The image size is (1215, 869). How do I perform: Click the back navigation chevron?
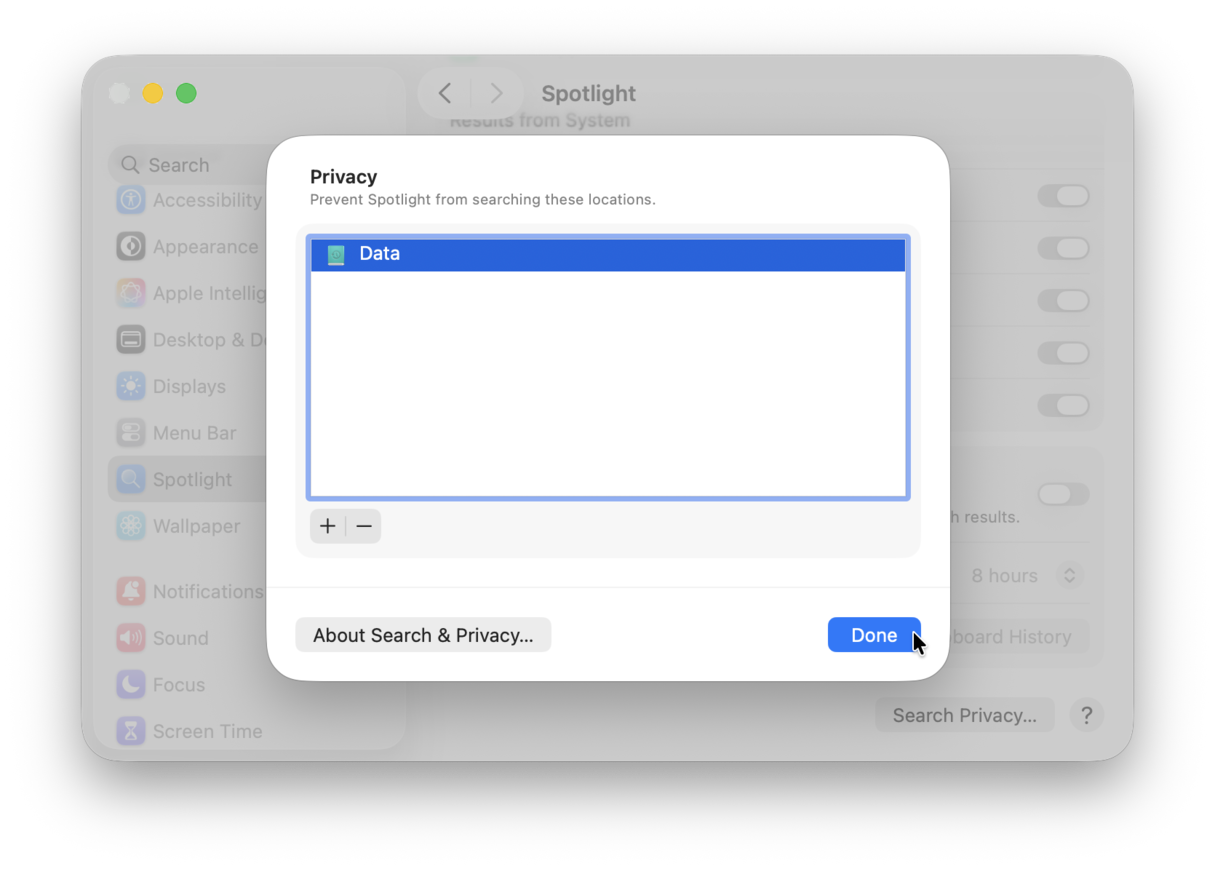coord(443,92)
